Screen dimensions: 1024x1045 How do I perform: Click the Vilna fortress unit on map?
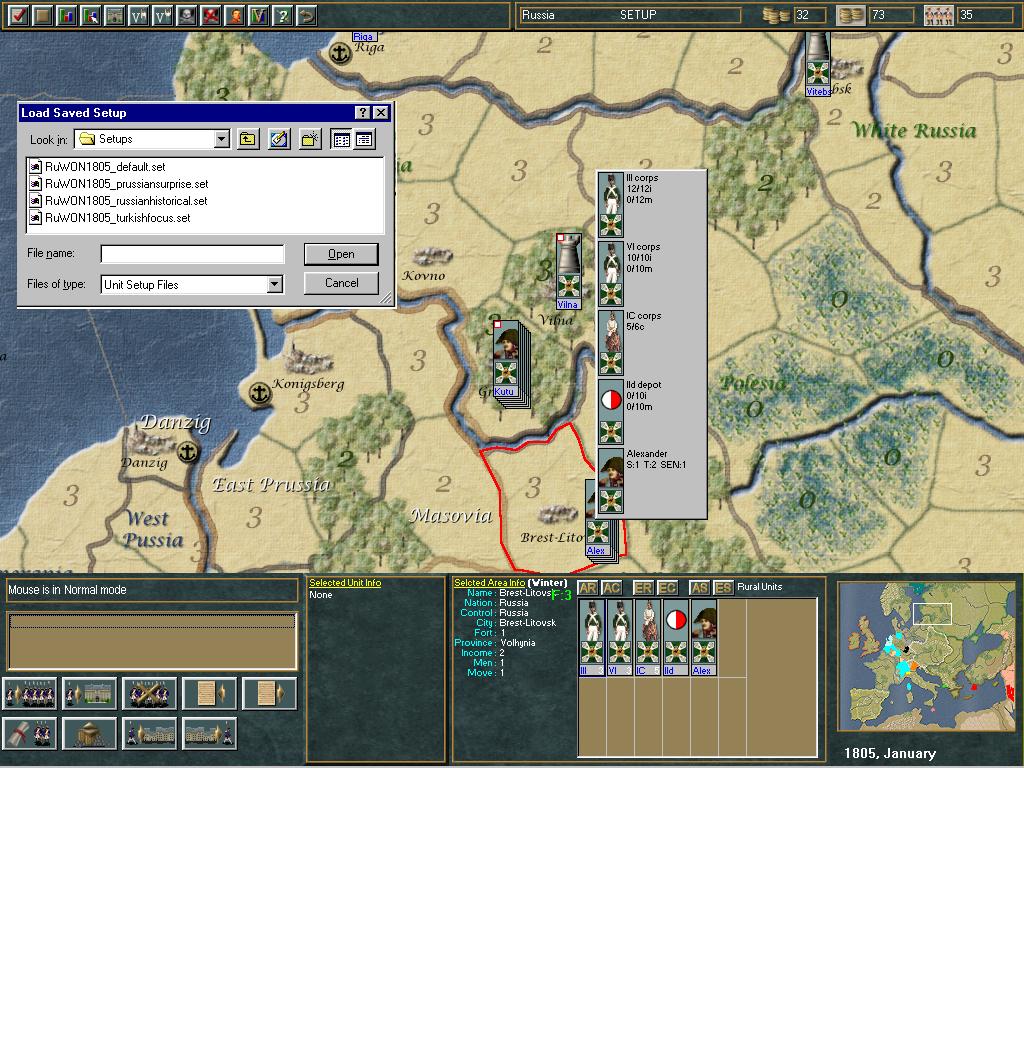pyautogui.click(x=569, y=271)
